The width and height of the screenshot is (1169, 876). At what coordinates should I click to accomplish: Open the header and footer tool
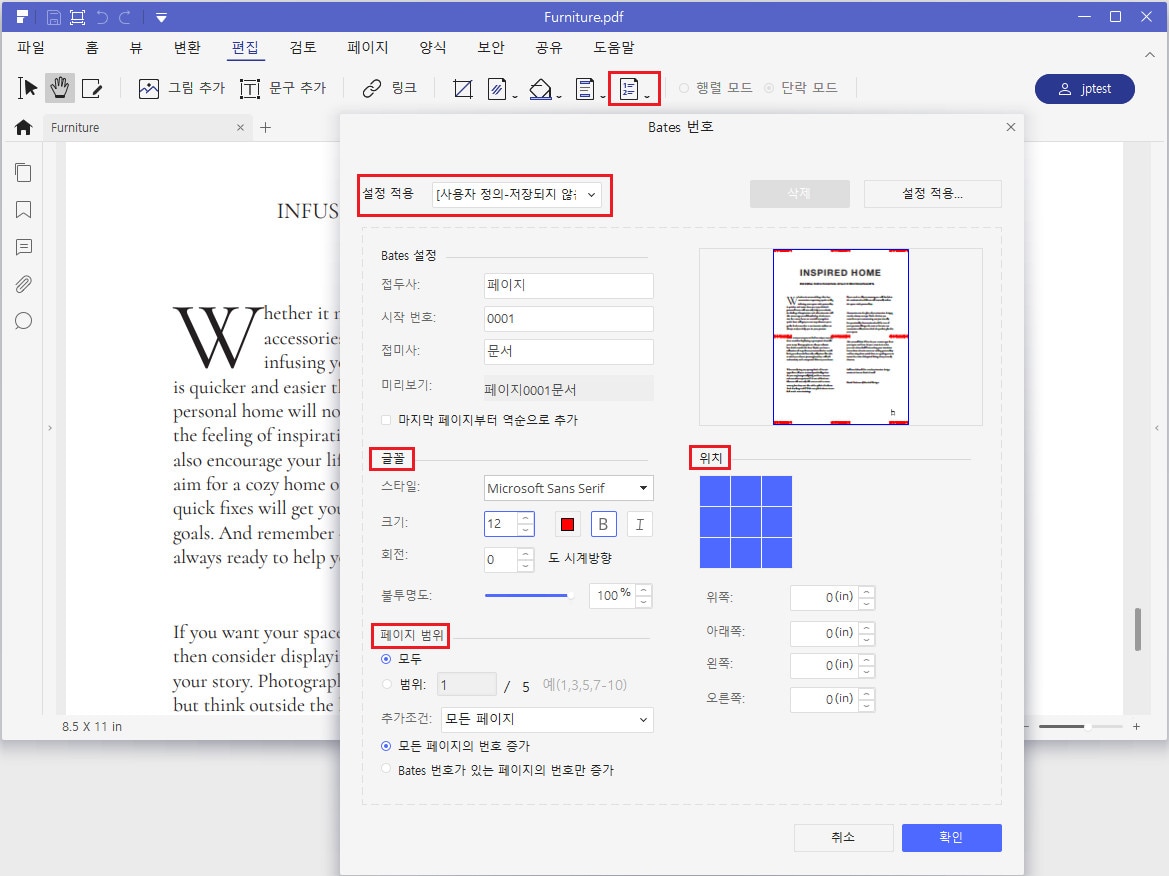point(585,89)
